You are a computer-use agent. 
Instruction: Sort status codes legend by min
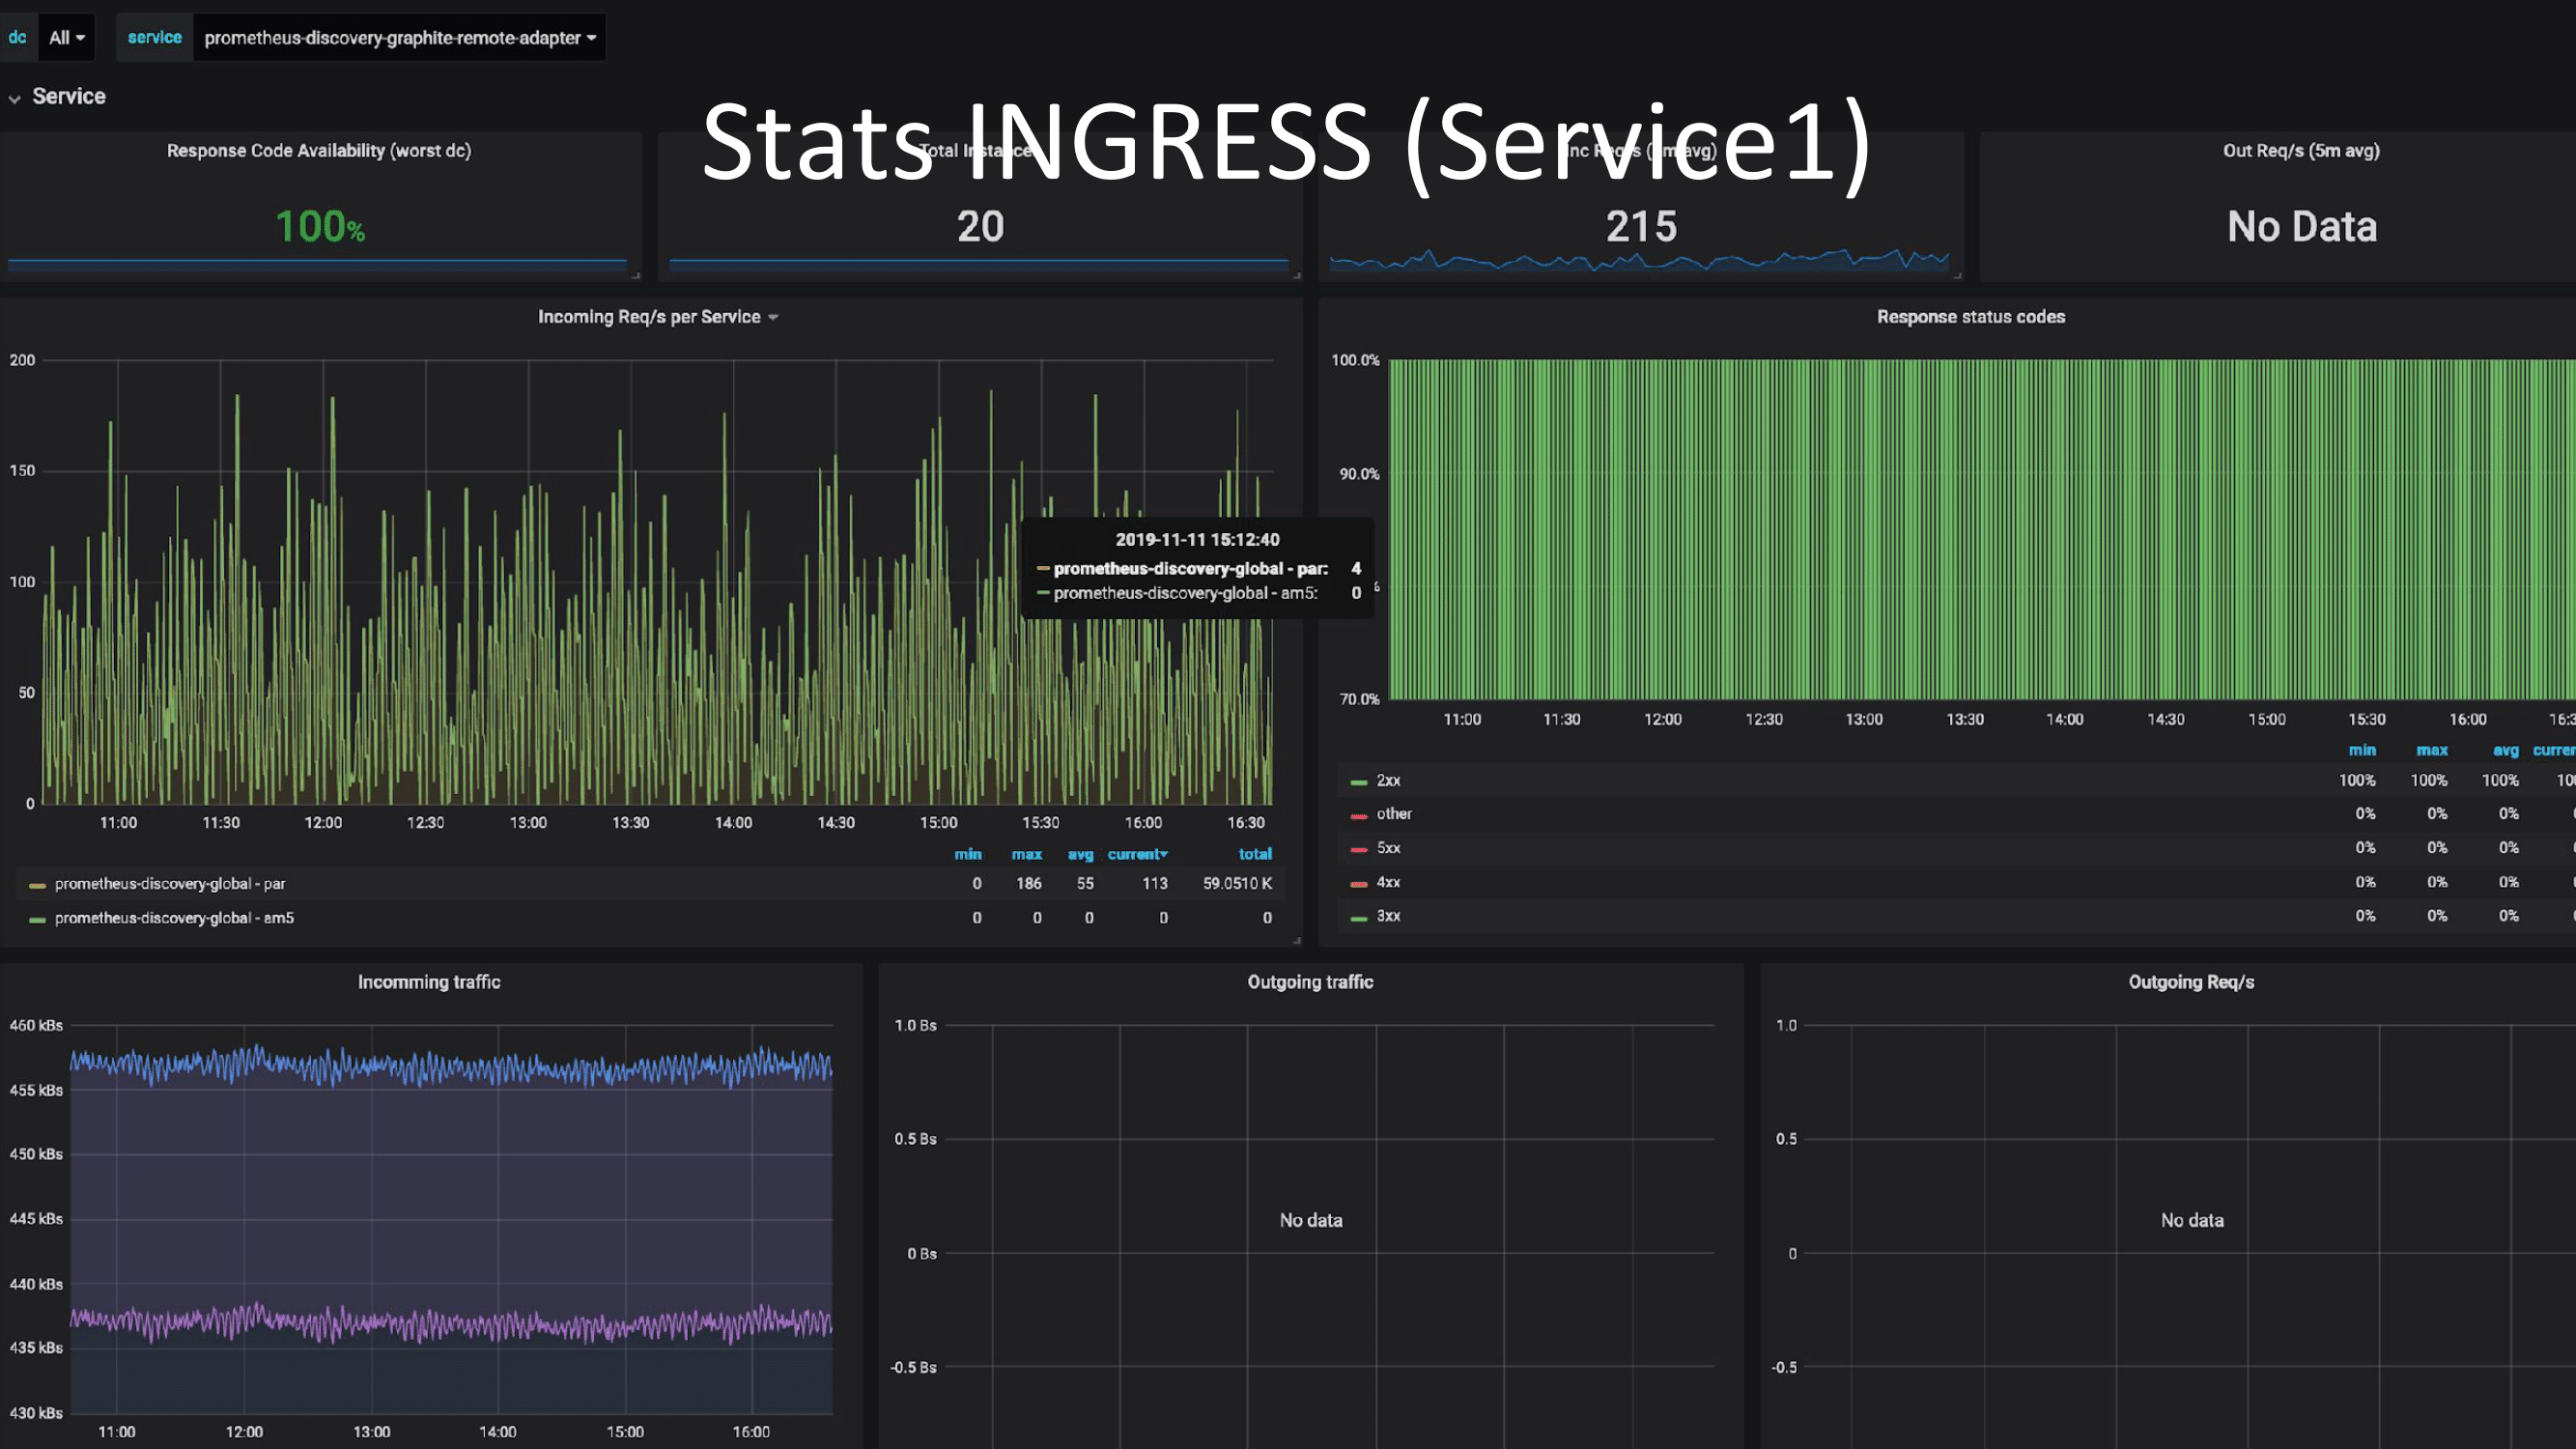2361,750
